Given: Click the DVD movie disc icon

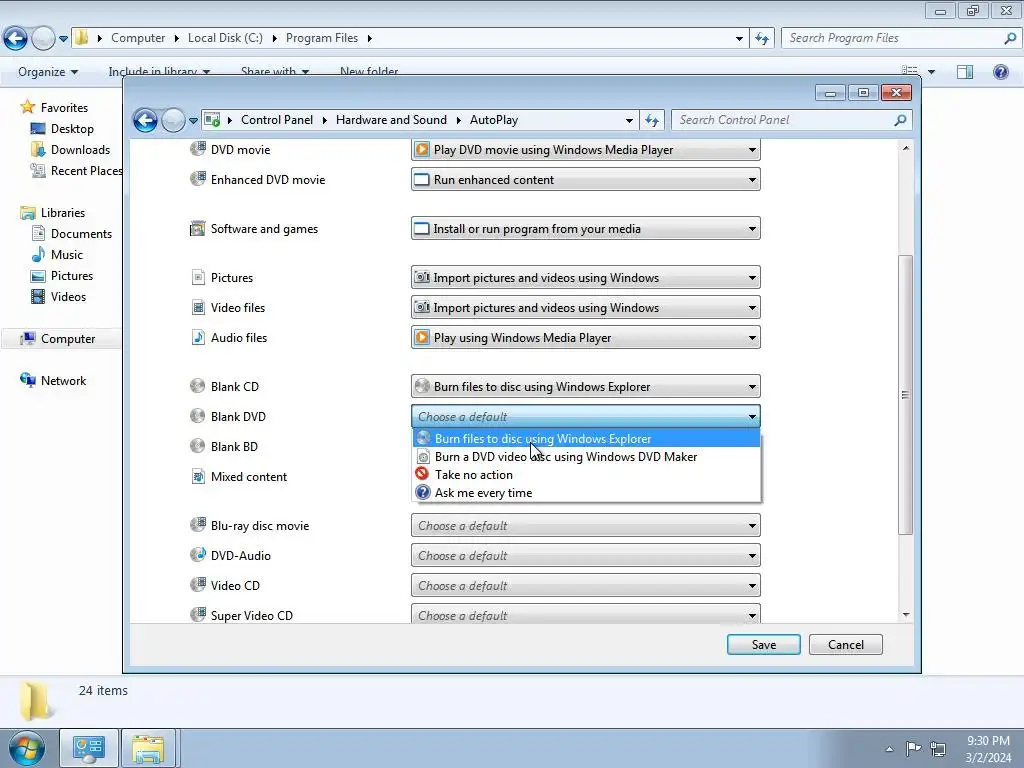Looking at the screenshot, I should click(198, 149).
